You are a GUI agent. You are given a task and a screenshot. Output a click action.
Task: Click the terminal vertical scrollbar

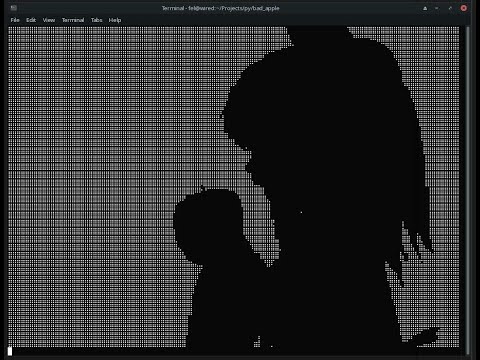(x=468, y=190)
